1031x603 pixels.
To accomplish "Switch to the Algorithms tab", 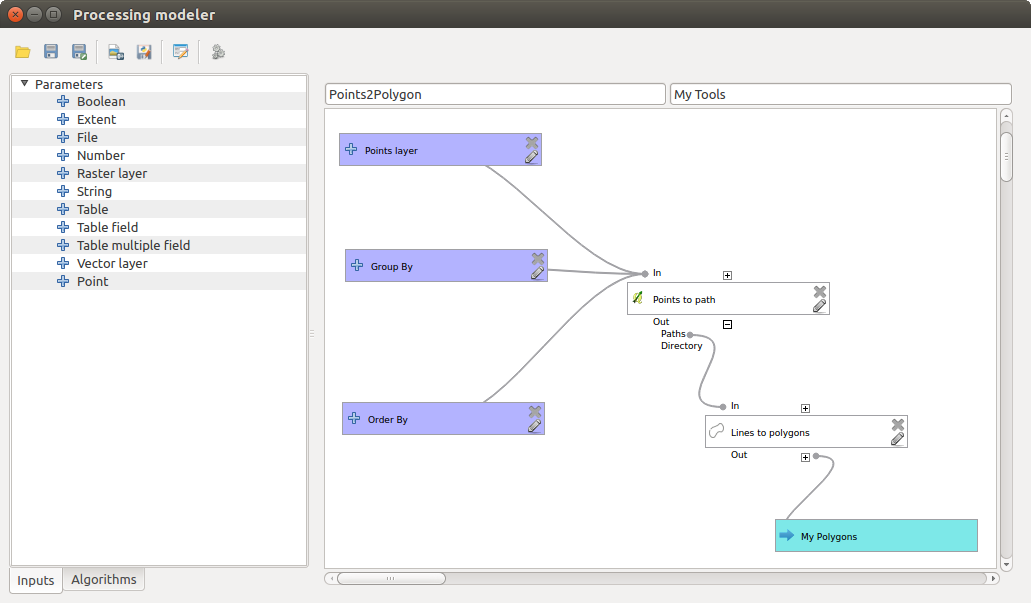I will tap(104, 580).
